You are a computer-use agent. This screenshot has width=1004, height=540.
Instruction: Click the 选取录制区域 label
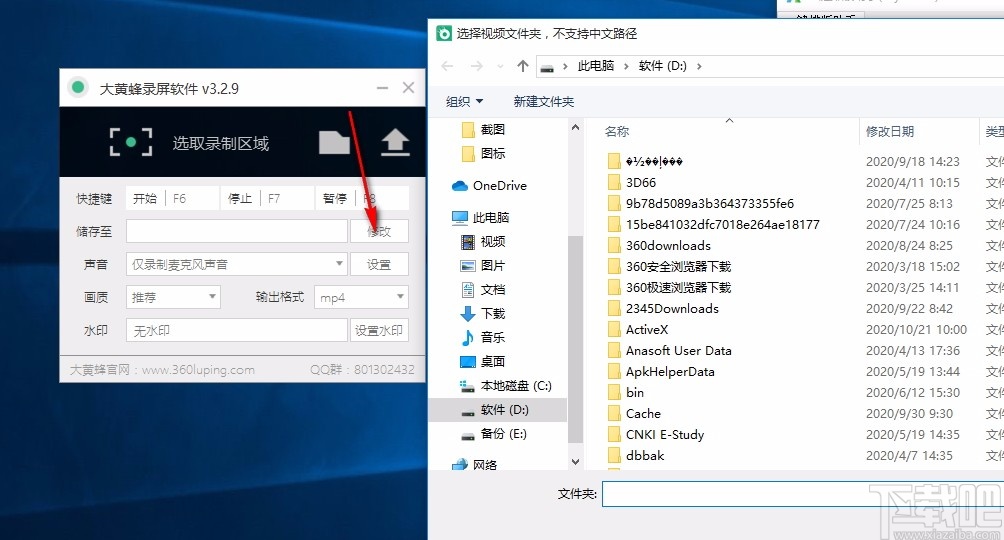pyautogui.click(x=220, y=143)
